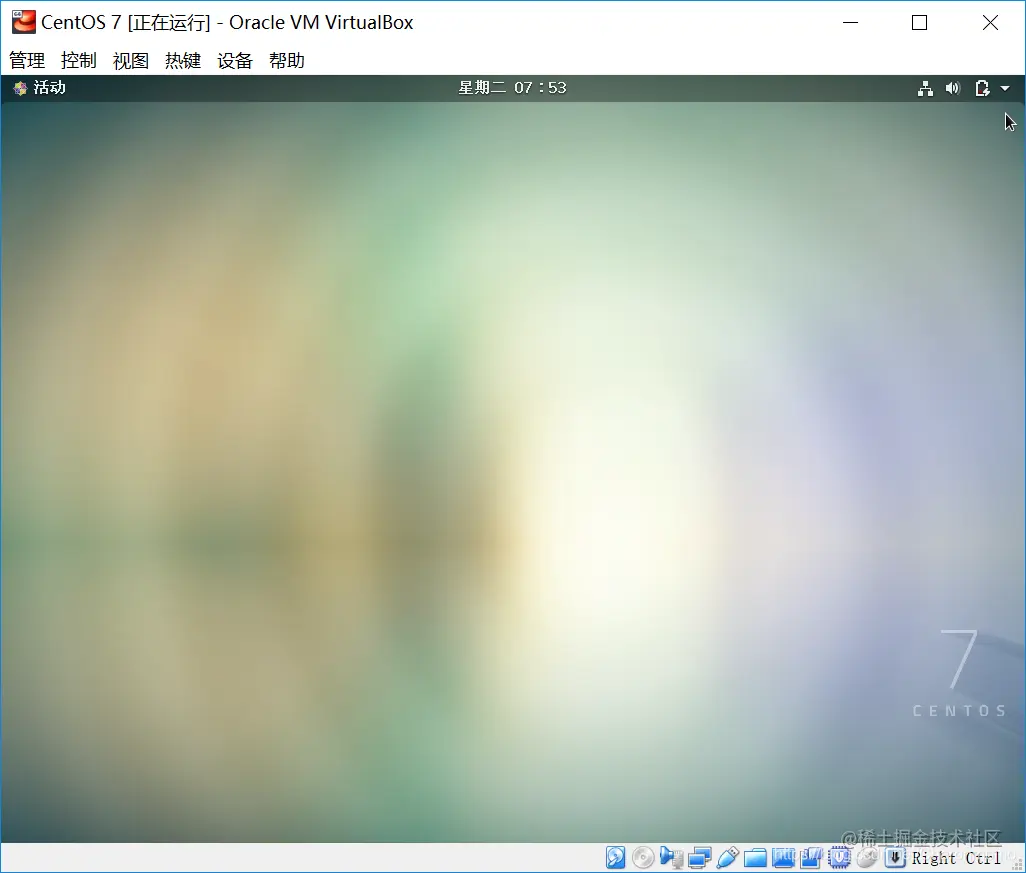Click the GNOME network status icon
Viewport: 1026px width, 873px height.
coord(925,88)
